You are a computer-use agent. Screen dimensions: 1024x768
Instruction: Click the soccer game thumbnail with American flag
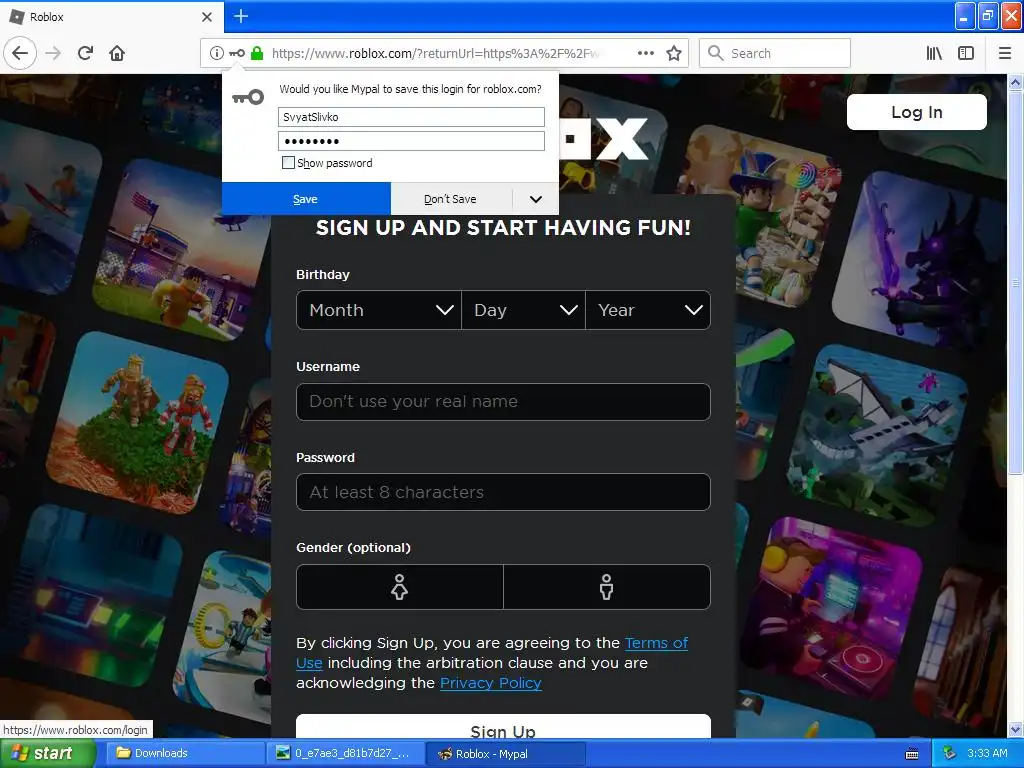coord(178,250)
